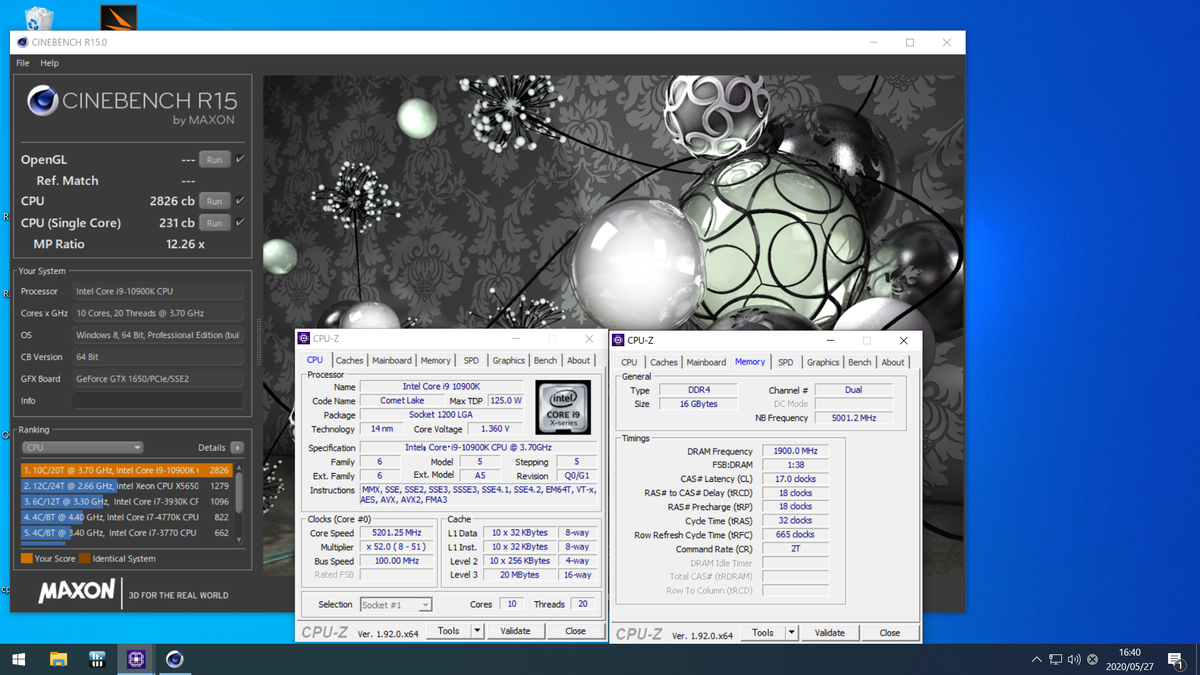Open the Windows Start menu

click(19, 659)
